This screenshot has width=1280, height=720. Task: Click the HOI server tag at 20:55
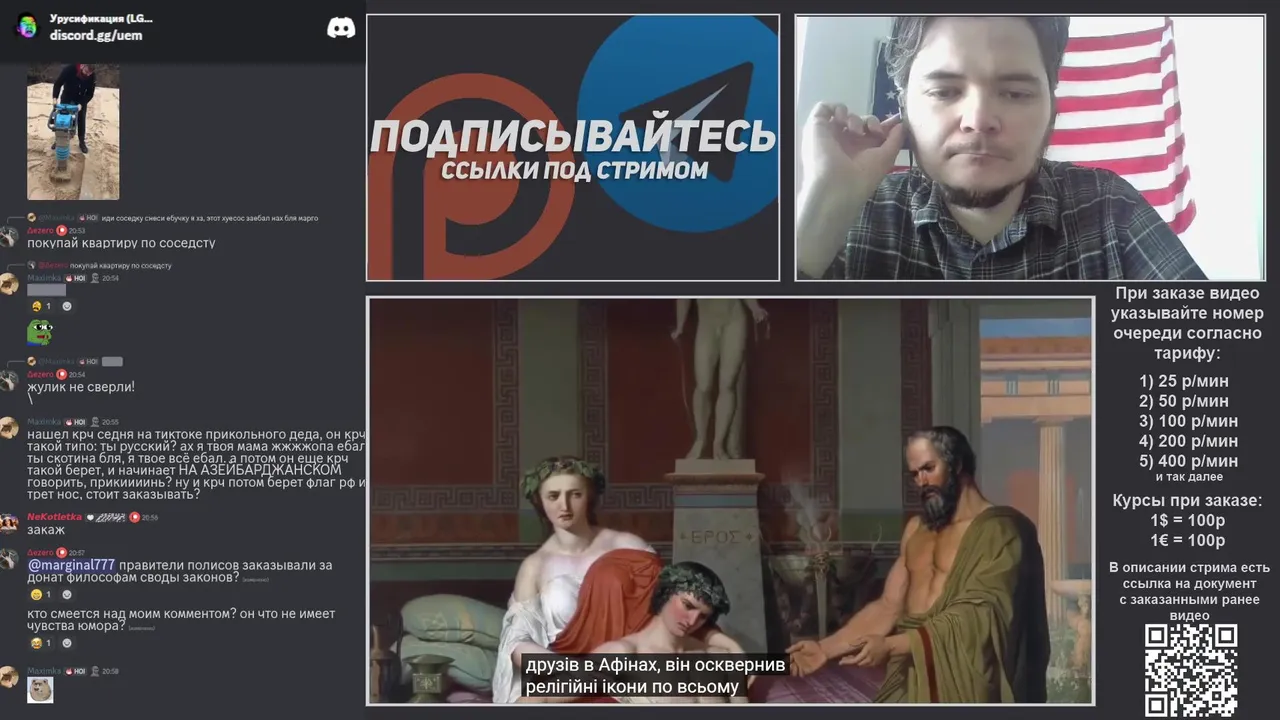[75, 422]
